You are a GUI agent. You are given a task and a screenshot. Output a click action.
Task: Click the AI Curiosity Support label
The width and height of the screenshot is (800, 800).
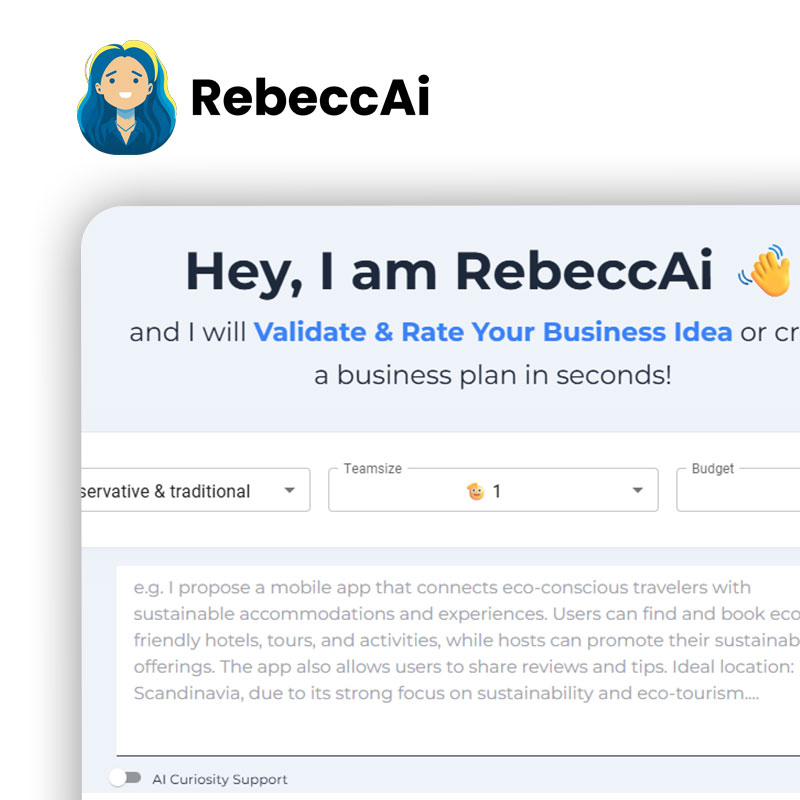click(220, 779)
